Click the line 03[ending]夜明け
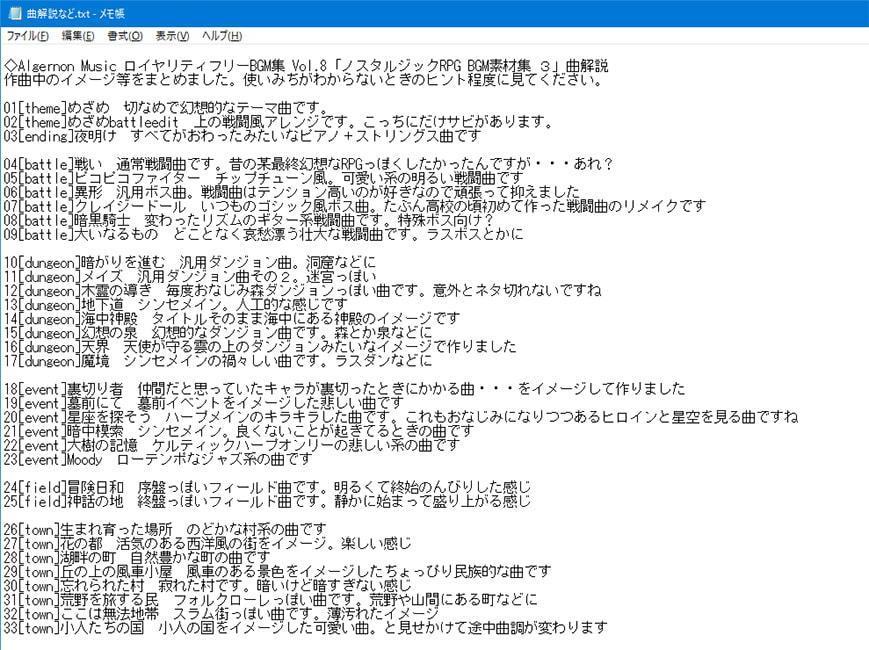This screenshot has height=650, width=869. 242,136
